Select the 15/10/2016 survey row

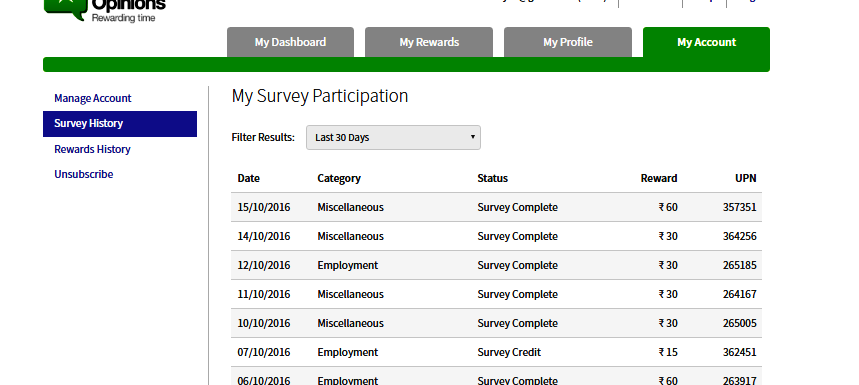click(x=496, y=207)
